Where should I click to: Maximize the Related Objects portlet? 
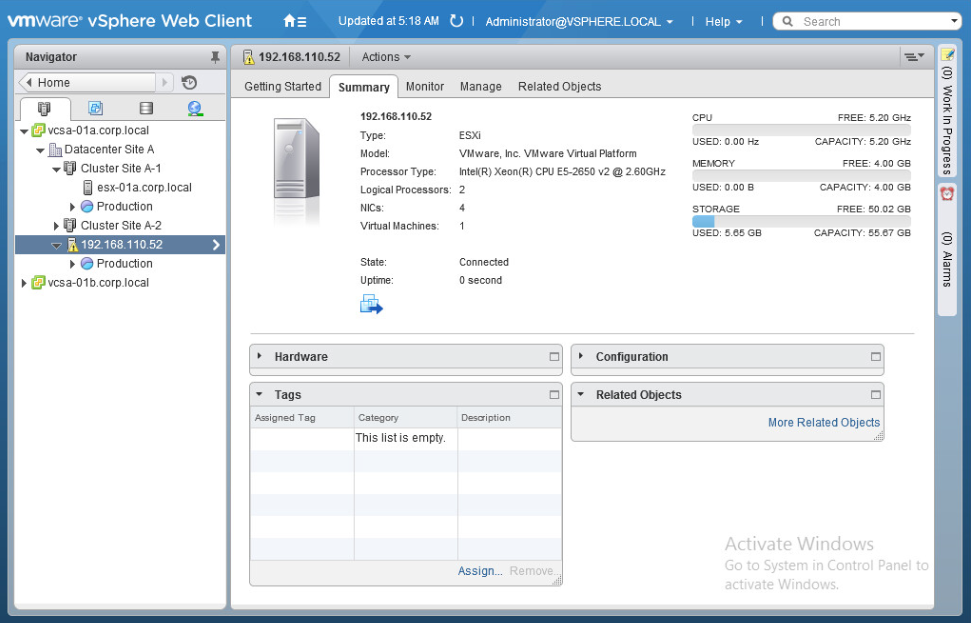coord(876,394)
